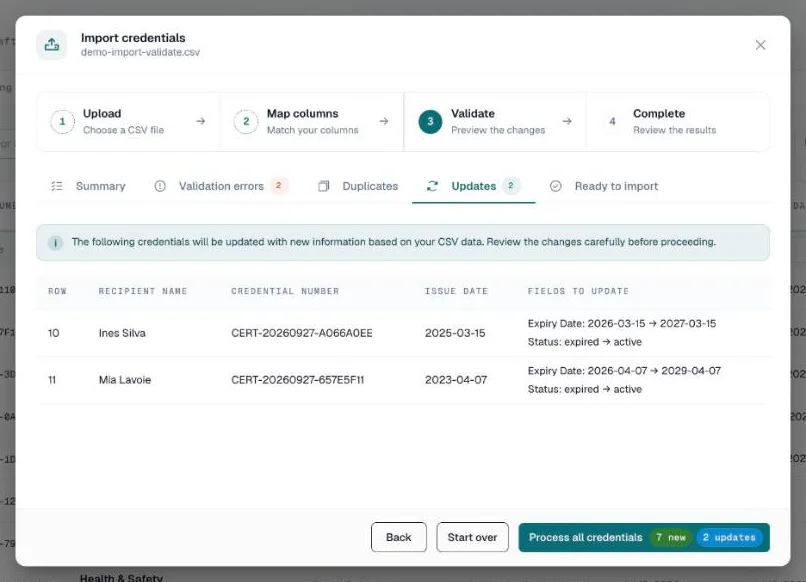Click Expiry Date change ending 2029-04-07
Viewport: 806px width, 582px height.
[624, 371]
